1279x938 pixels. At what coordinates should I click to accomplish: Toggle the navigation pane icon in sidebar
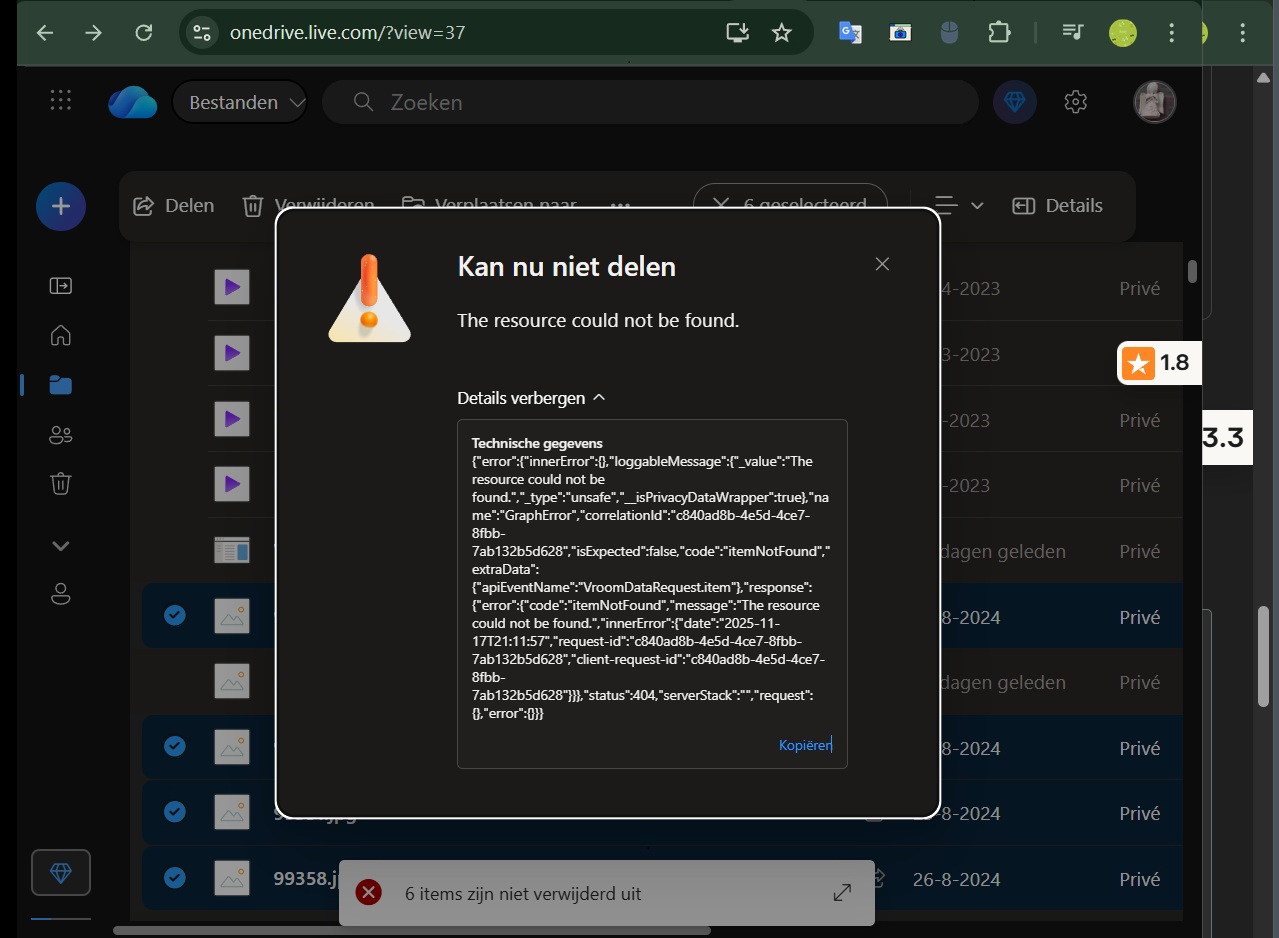61,286
